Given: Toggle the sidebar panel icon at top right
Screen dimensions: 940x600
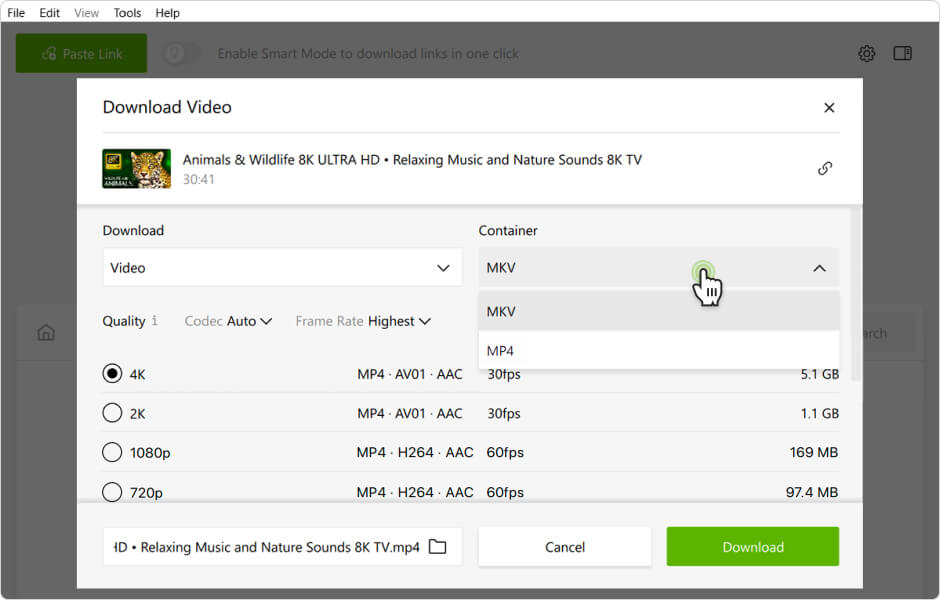Looking at the screenshot, I should click(x=902, y=54).
